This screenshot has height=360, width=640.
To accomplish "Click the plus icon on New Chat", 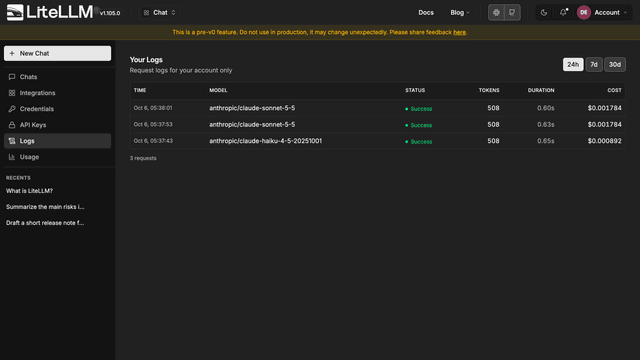I will tap(12, 53).
